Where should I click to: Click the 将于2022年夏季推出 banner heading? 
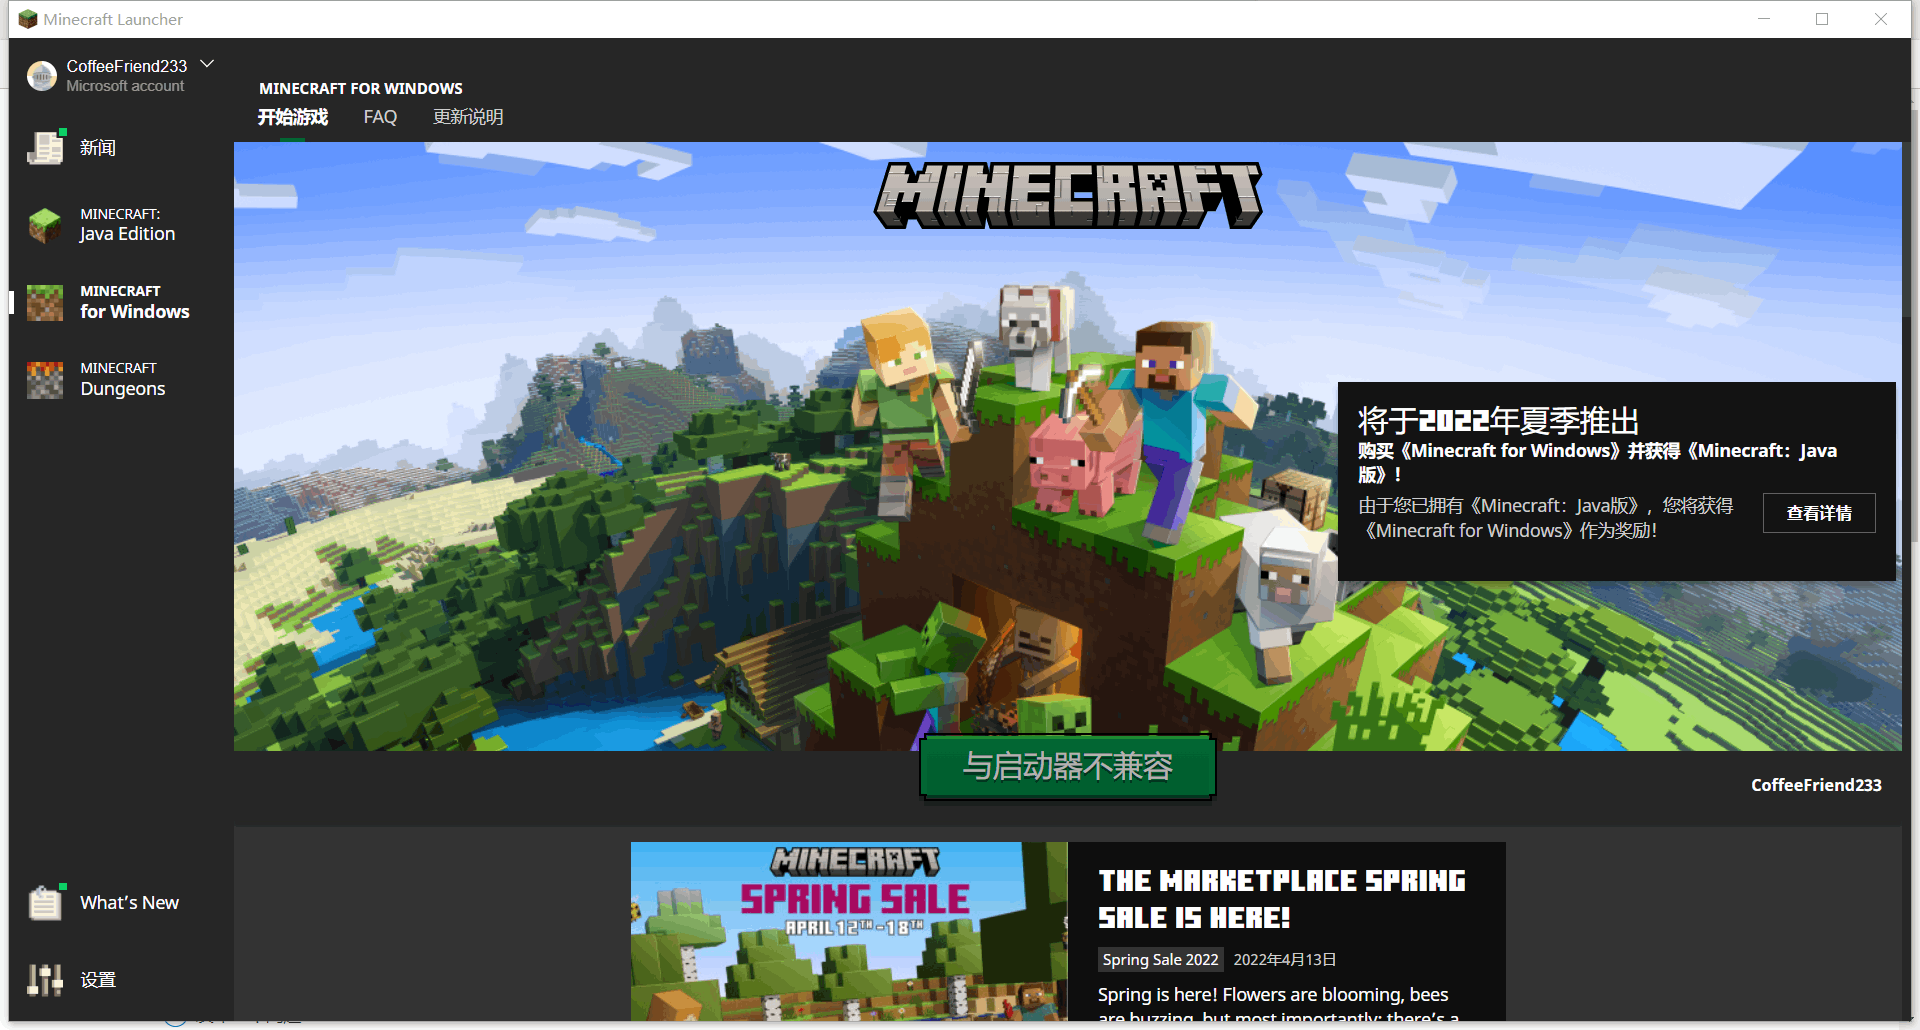1498,420
